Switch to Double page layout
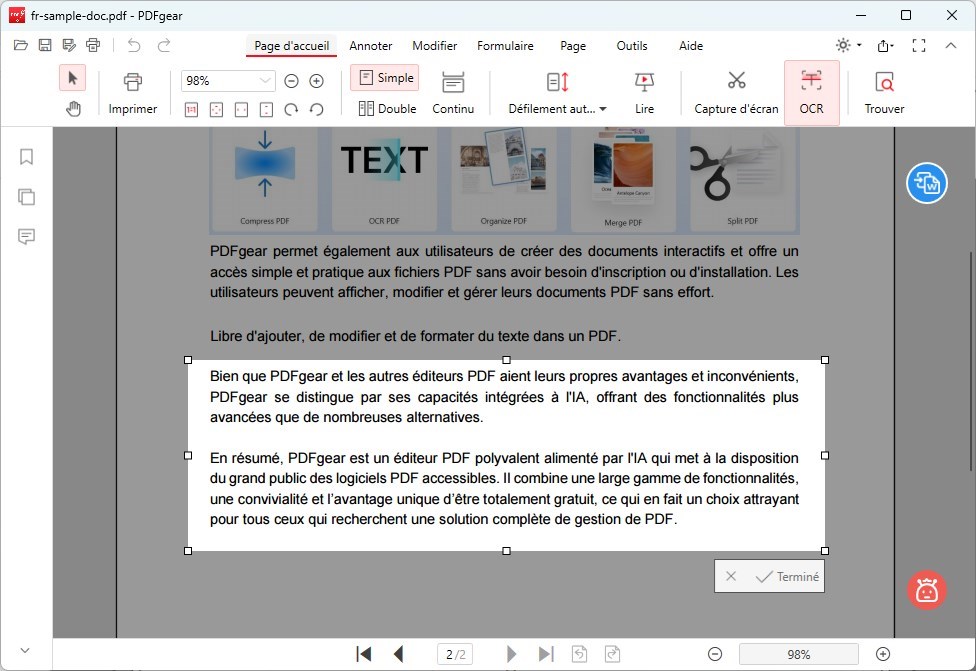This screenshot has height=671, width=976. pyautogui.click(x=386, y=108)
